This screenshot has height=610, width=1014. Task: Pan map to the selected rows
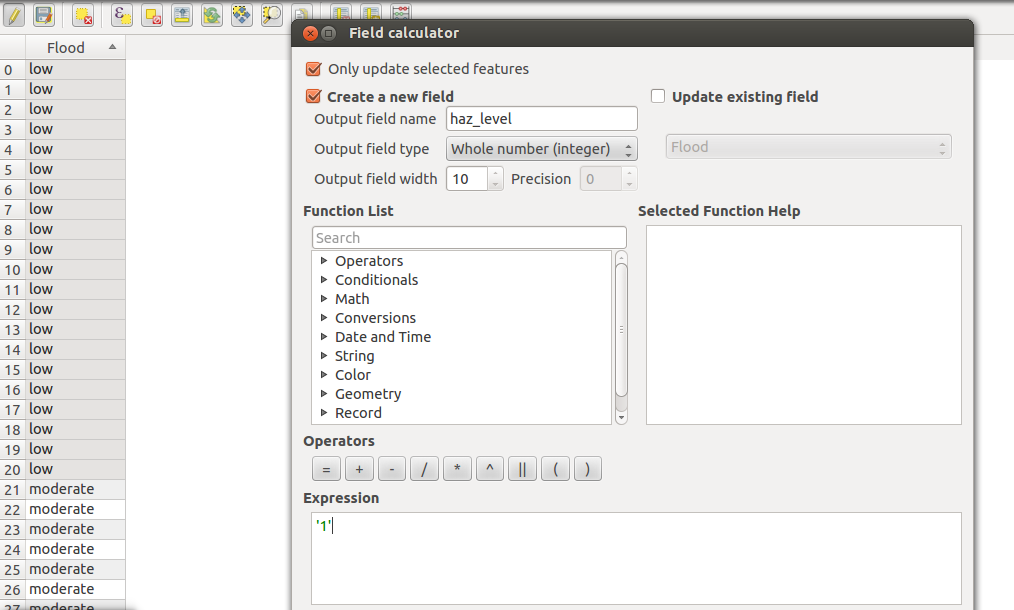[x=242, y=14]
